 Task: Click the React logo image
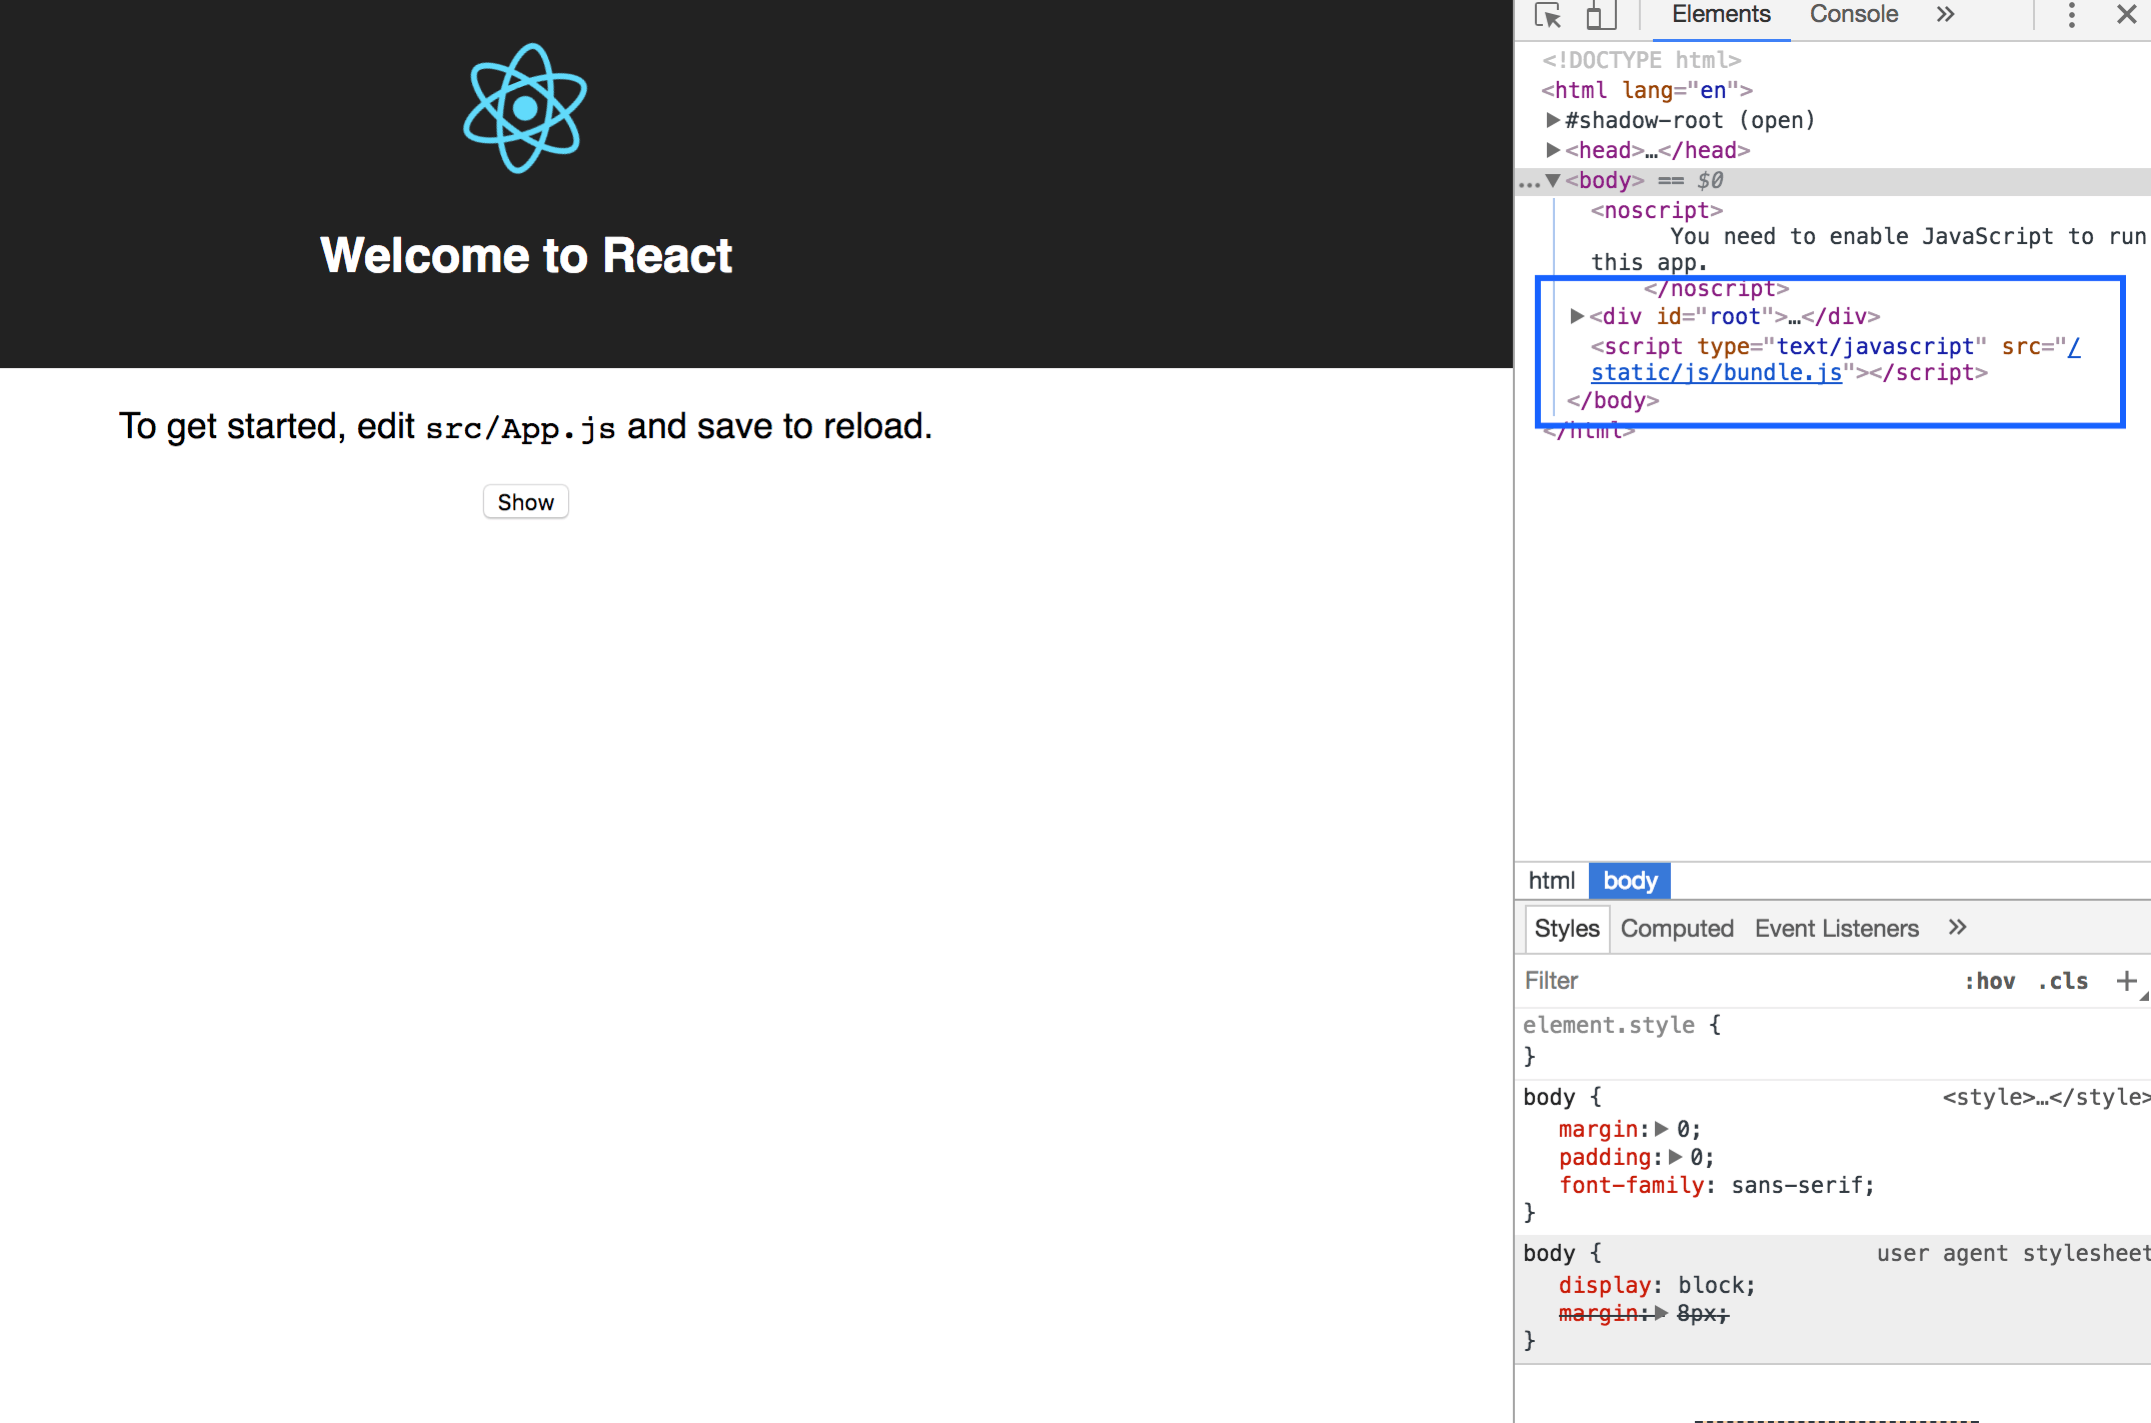525,108
